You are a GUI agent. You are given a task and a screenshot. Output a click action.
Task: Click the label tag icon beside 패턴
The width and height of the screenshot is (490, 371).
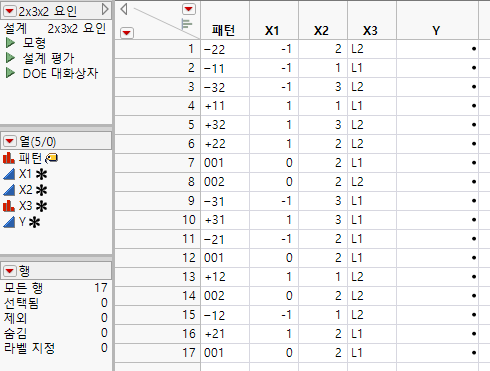pos(52,158)
